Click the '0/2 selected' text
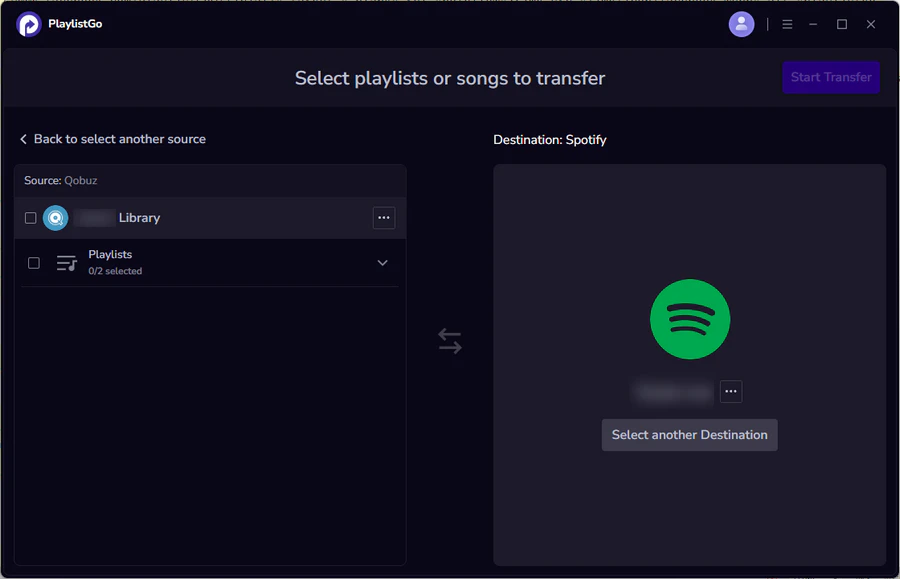Image resolution: width=900 pixels, height=579 pixels. pos(115,271)
